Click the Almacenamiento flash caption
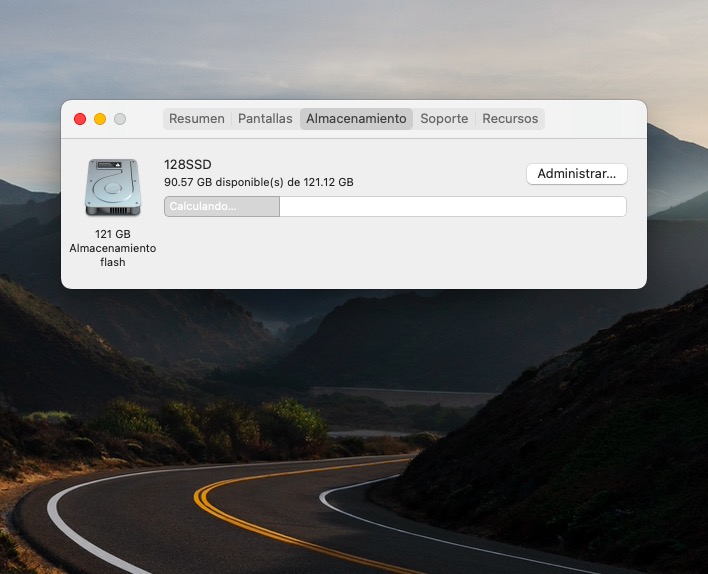 tap(112, 255)
